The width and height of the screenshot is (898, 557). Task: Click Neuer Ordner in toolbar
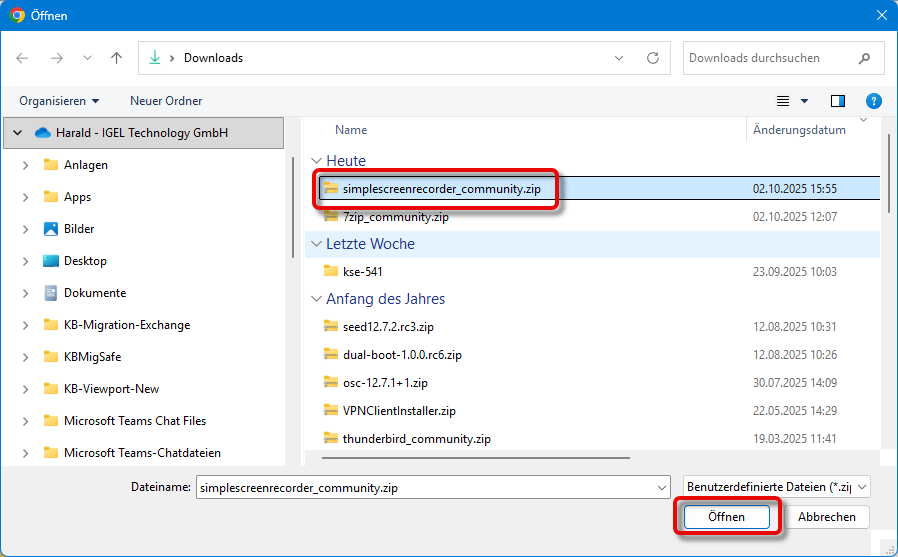point(166,101)
